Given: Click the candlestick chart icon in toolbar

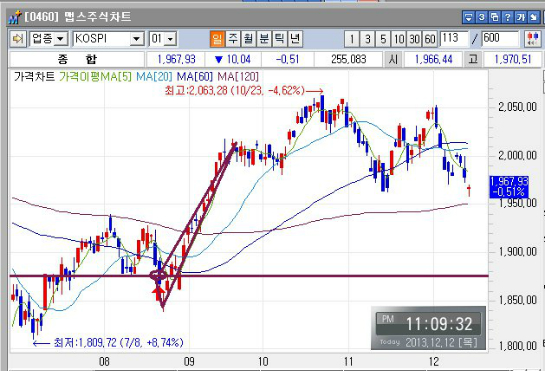Looking at the screenshot, I should pos(532,39).
